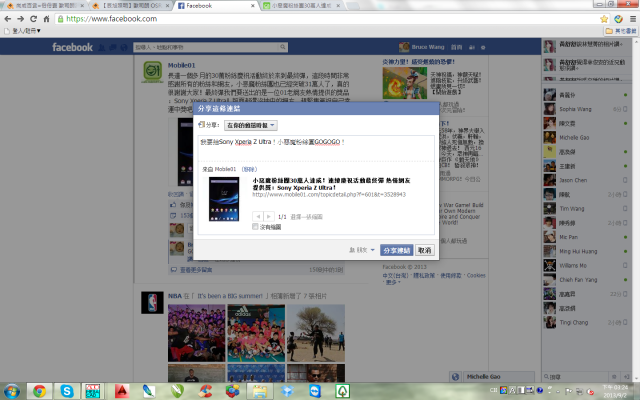Click the NBA page logo in news feed

[x=152, y=302]
